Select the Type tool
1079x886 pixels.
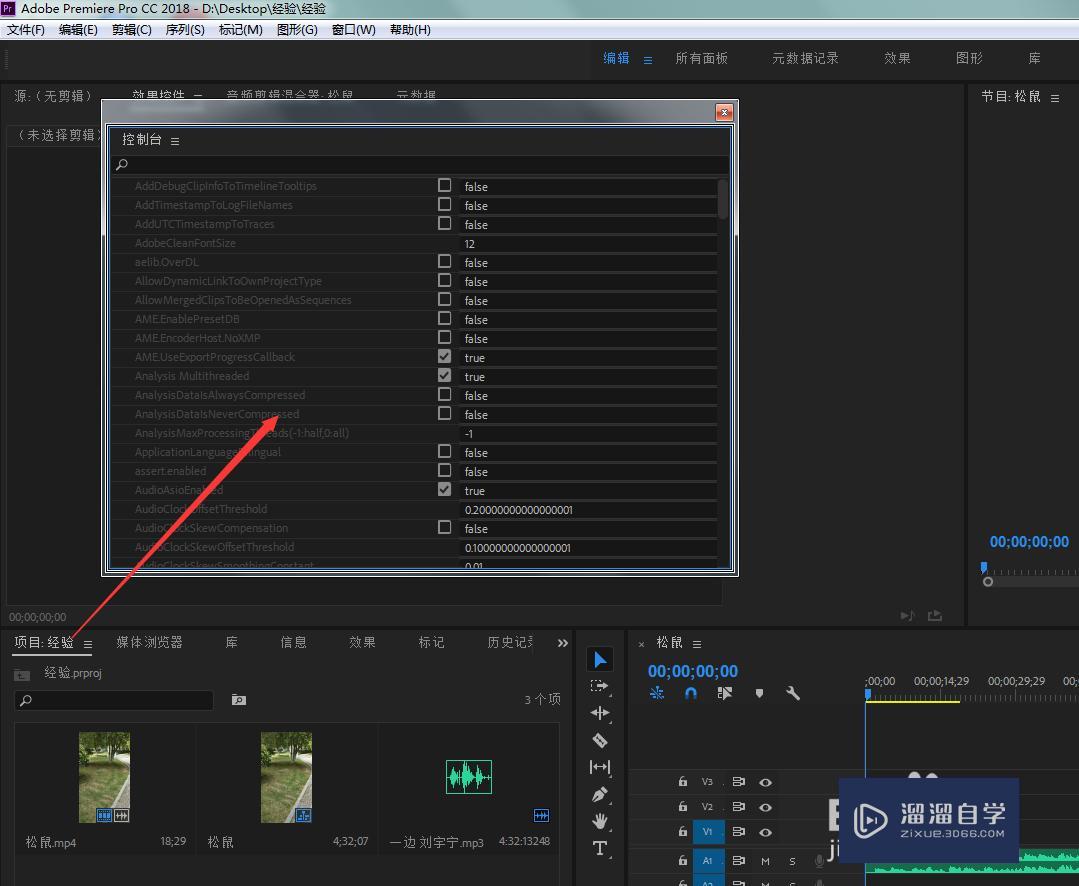(x=599, y=848)
